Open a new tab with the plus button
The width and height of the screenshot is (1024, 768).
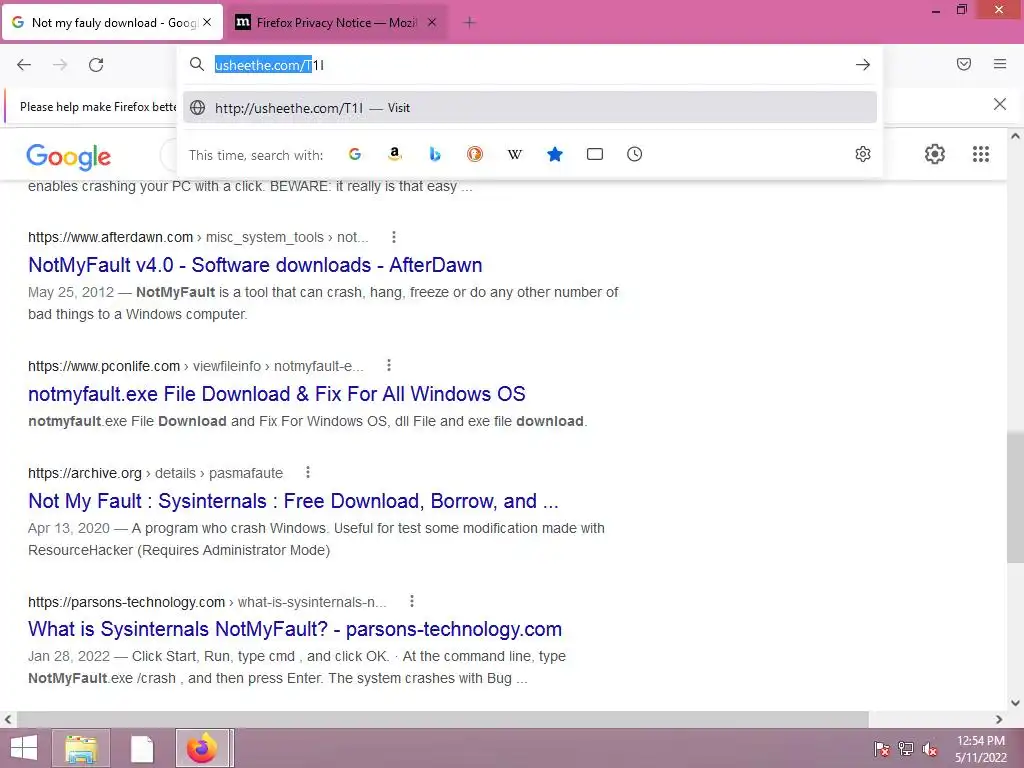469,23
